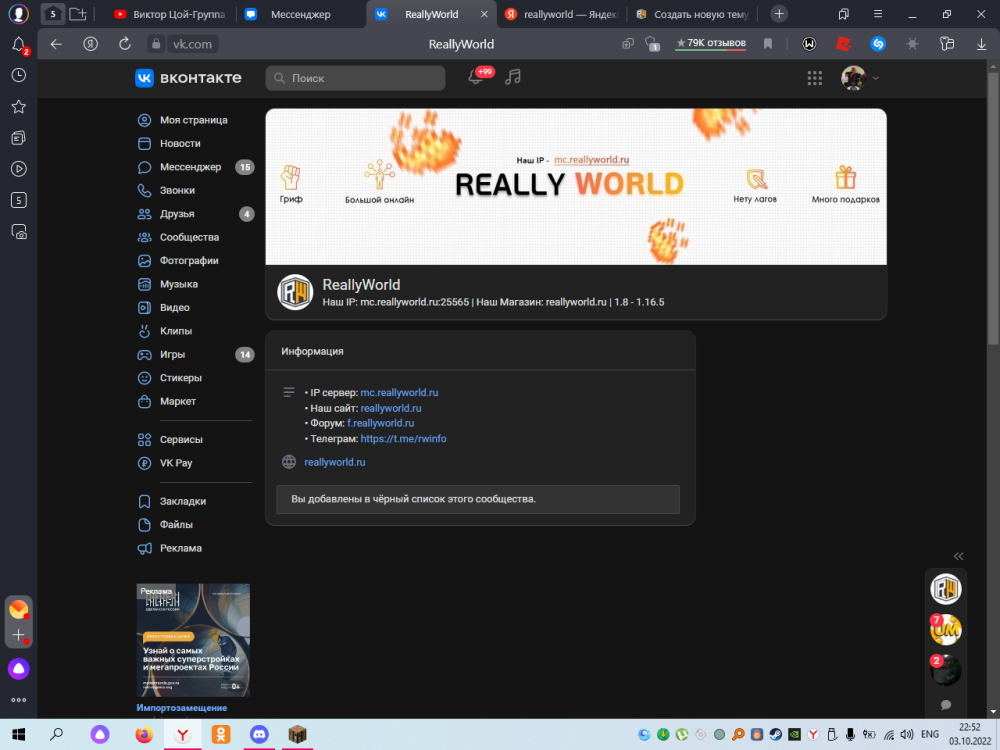Open the Импортозамещение ad image
The height and width of the screenshot is (750, 1000).
(193, 640)
